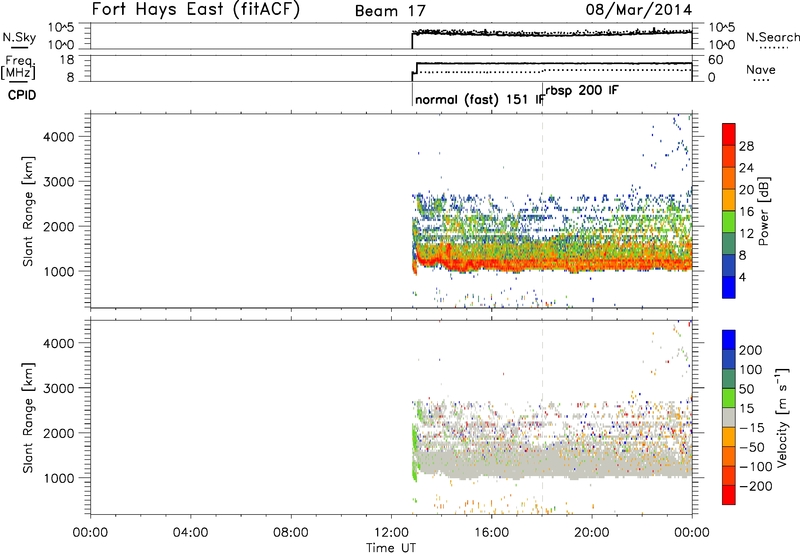
Task: Click the dotted line sample under N.Search
Action: (774, 48)
